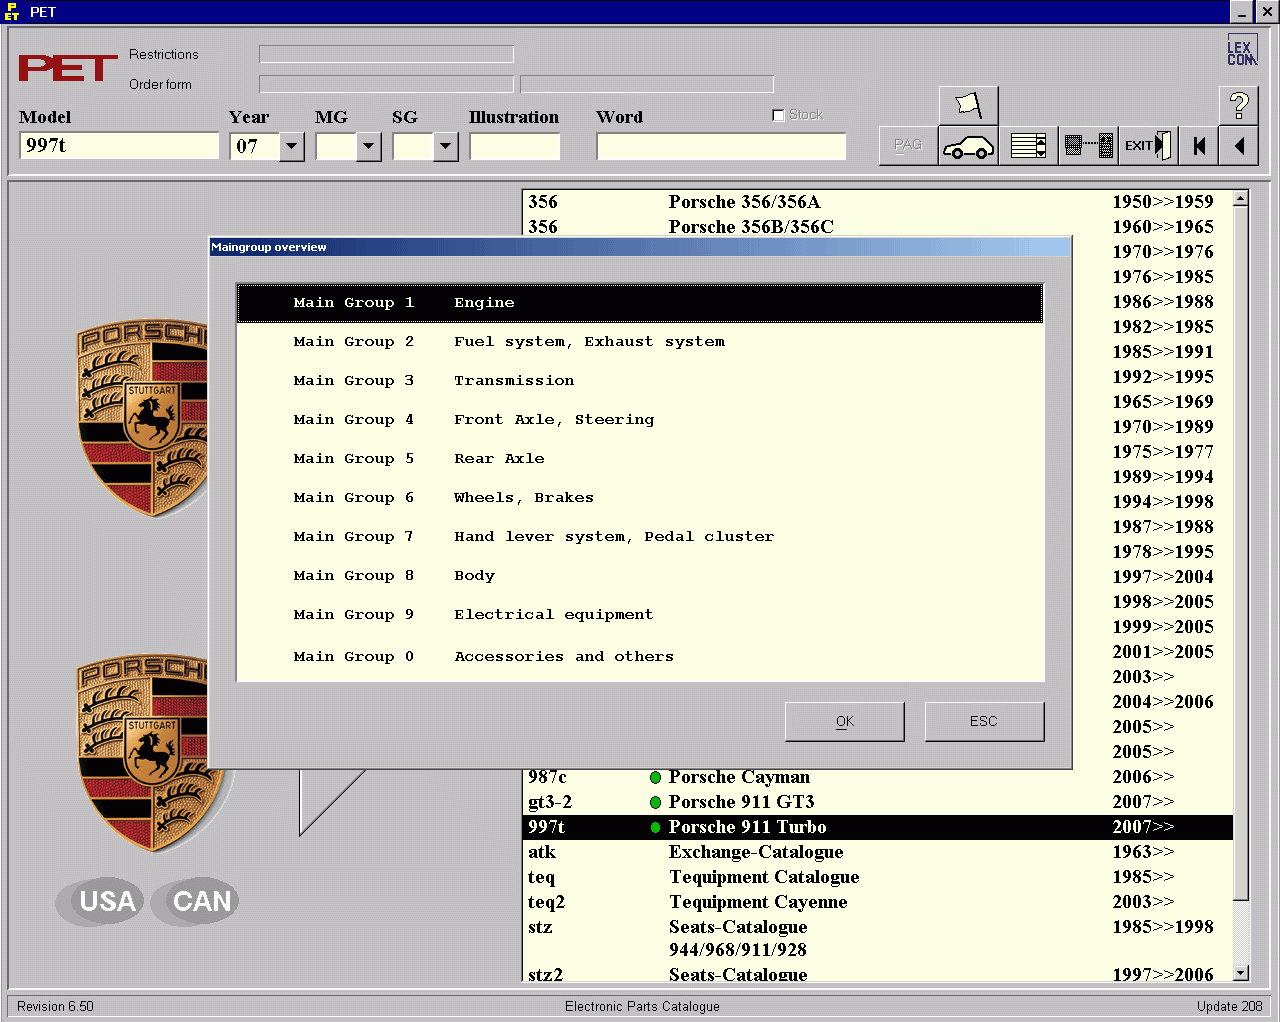Select Main Group 8 Body
This screenshot has height=1022, width=1280.
pyautogui.click(x=640, y=576)
